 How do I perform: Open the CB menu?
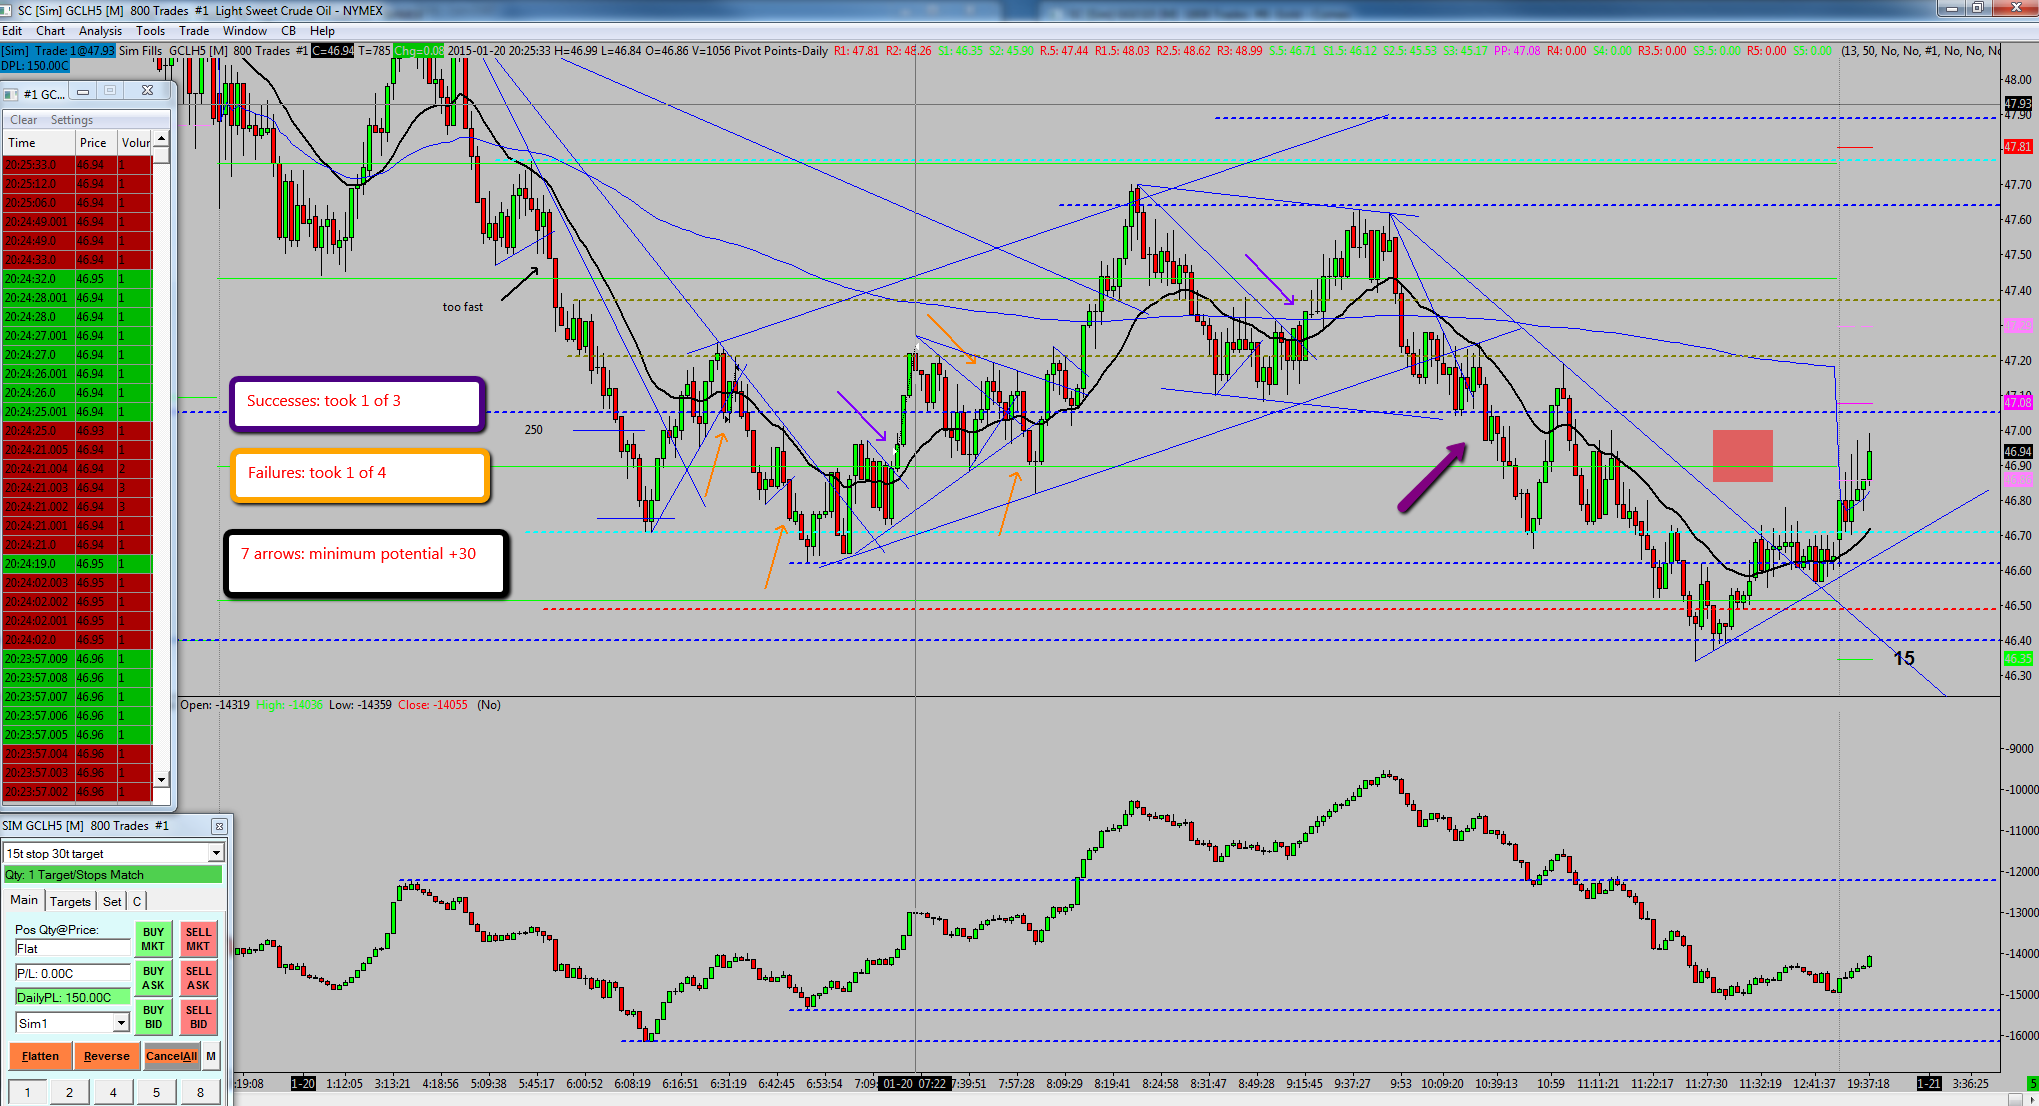[x=288, y=31]
